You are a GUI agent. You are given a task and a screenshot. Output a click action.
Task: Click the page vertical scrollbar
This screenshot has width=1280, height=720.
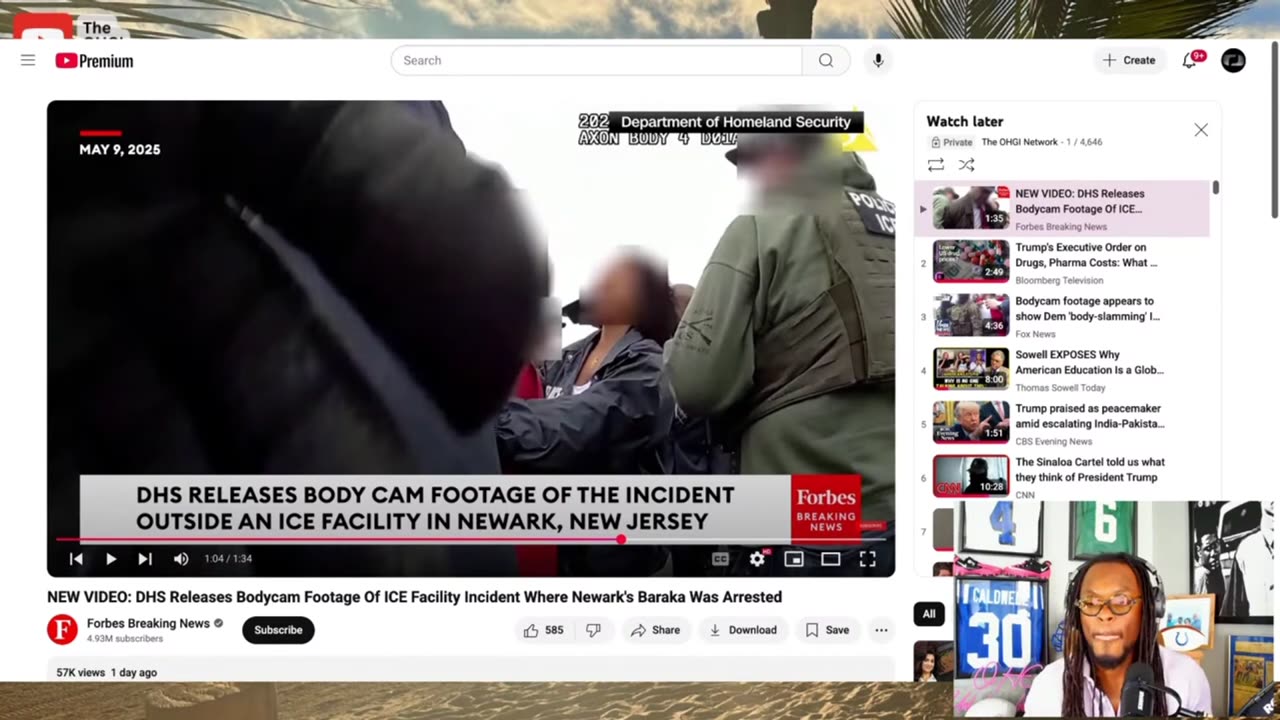click(x=1274, y=128)
